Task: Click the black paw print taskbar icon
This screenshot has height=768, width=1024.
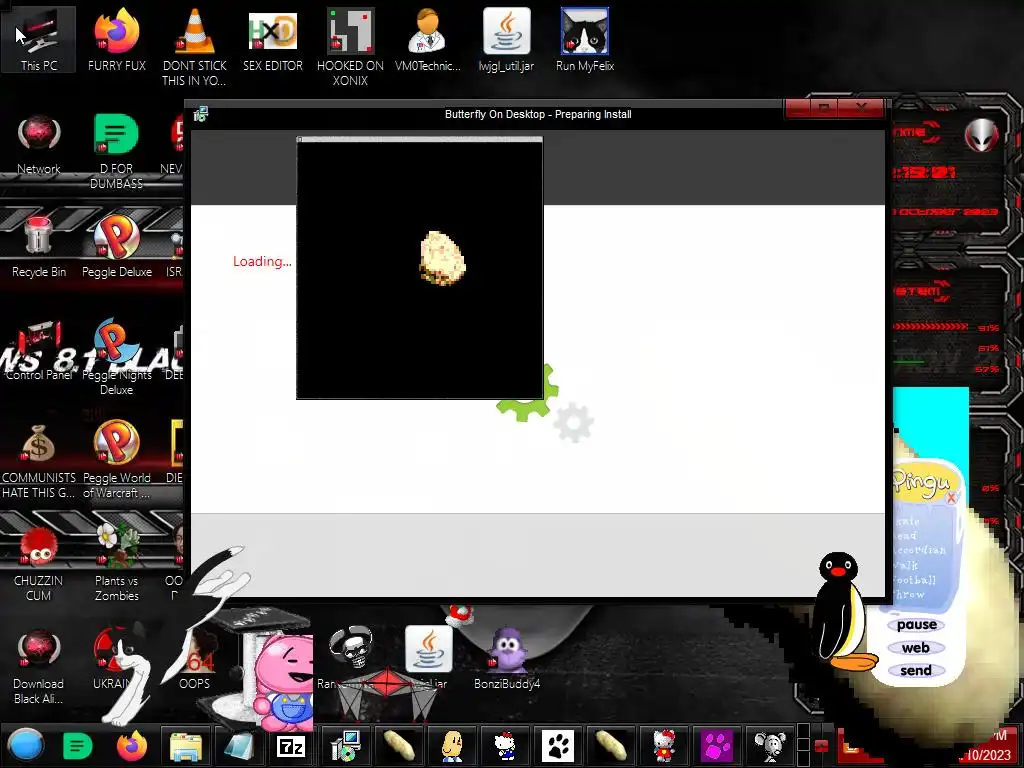Action: click(558, 746)
